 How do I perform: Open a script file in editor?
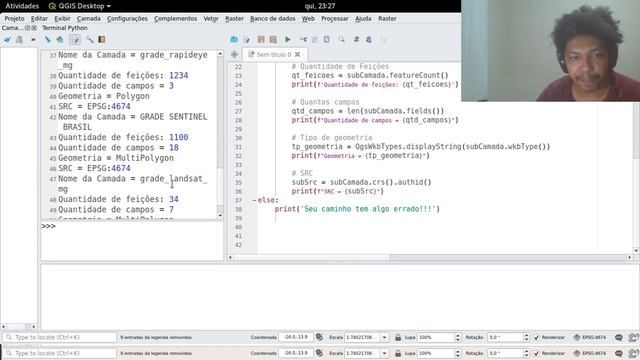[x=234, y=40]
